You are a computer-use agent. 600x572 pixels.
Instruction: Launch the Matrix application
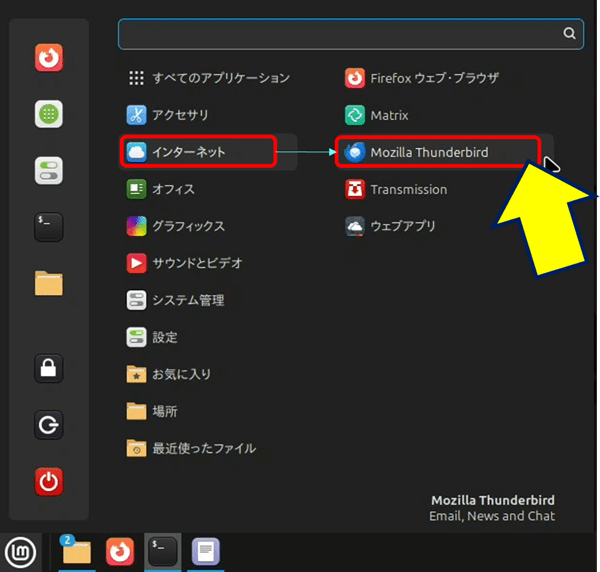tap(446, 115)
